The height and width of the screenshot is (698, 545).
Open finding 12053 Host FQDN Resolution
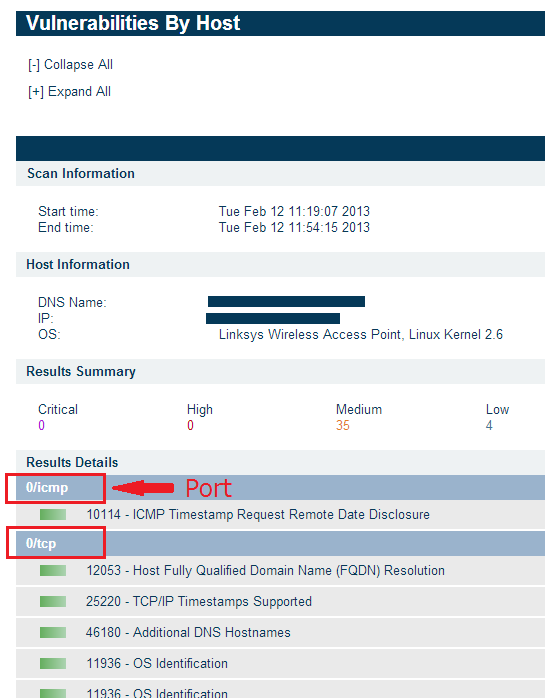coord(265,571)
